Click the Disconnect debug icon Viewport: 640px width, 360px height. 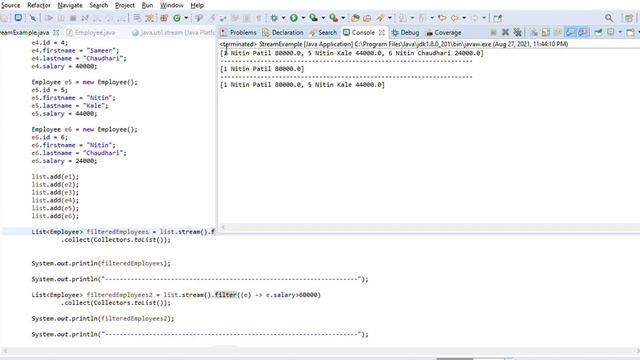pyautogui.click(x=84, y=18)
